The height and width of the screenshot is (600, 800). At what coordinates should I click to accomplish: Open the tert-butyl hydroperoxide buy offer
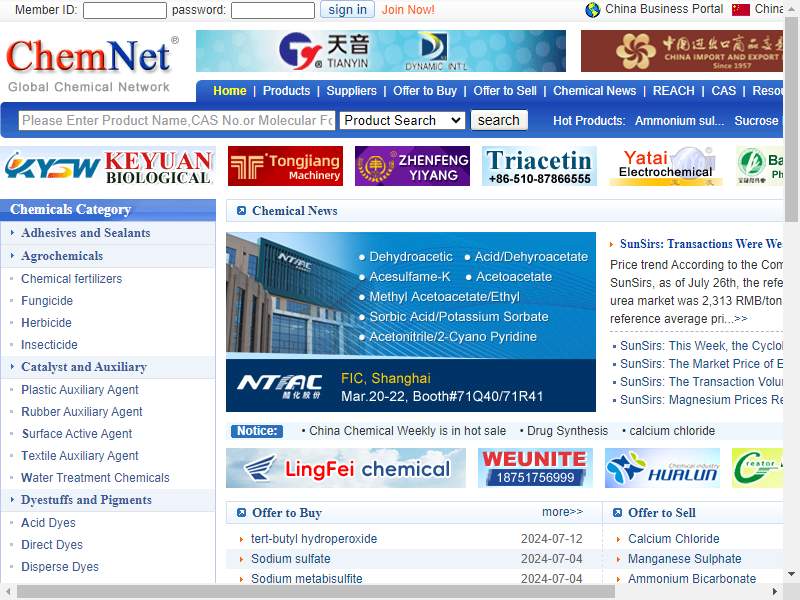(314, 539)
